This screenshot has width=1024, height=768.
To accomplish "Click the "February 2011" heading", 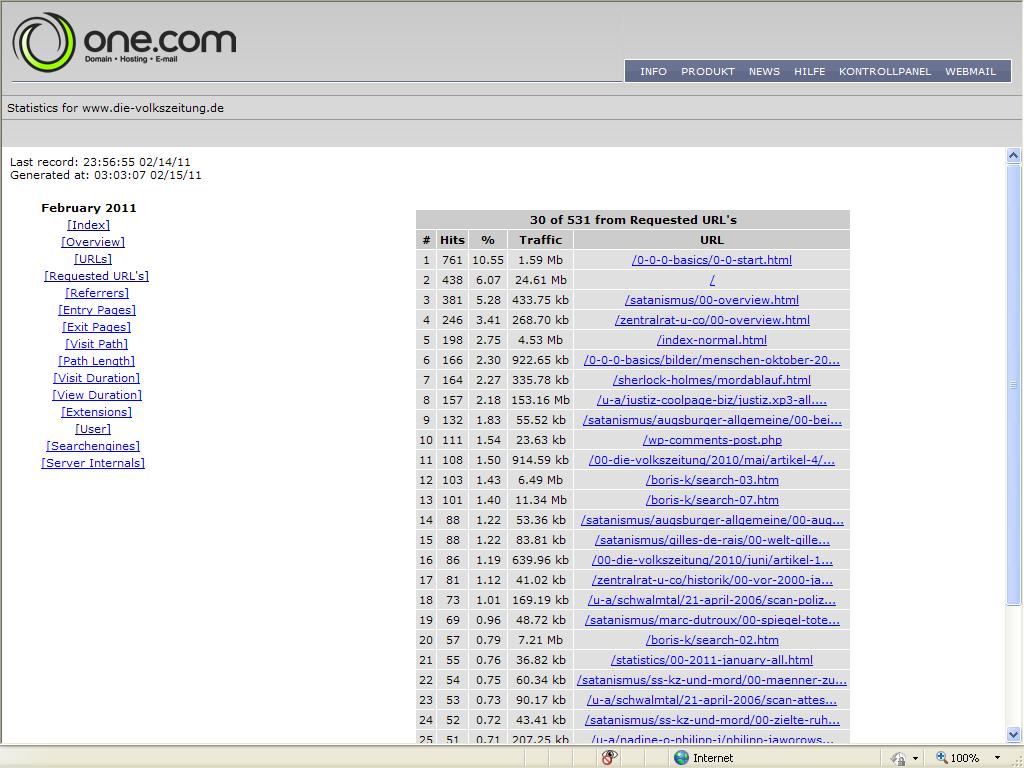I will click(x=89, y=208).
